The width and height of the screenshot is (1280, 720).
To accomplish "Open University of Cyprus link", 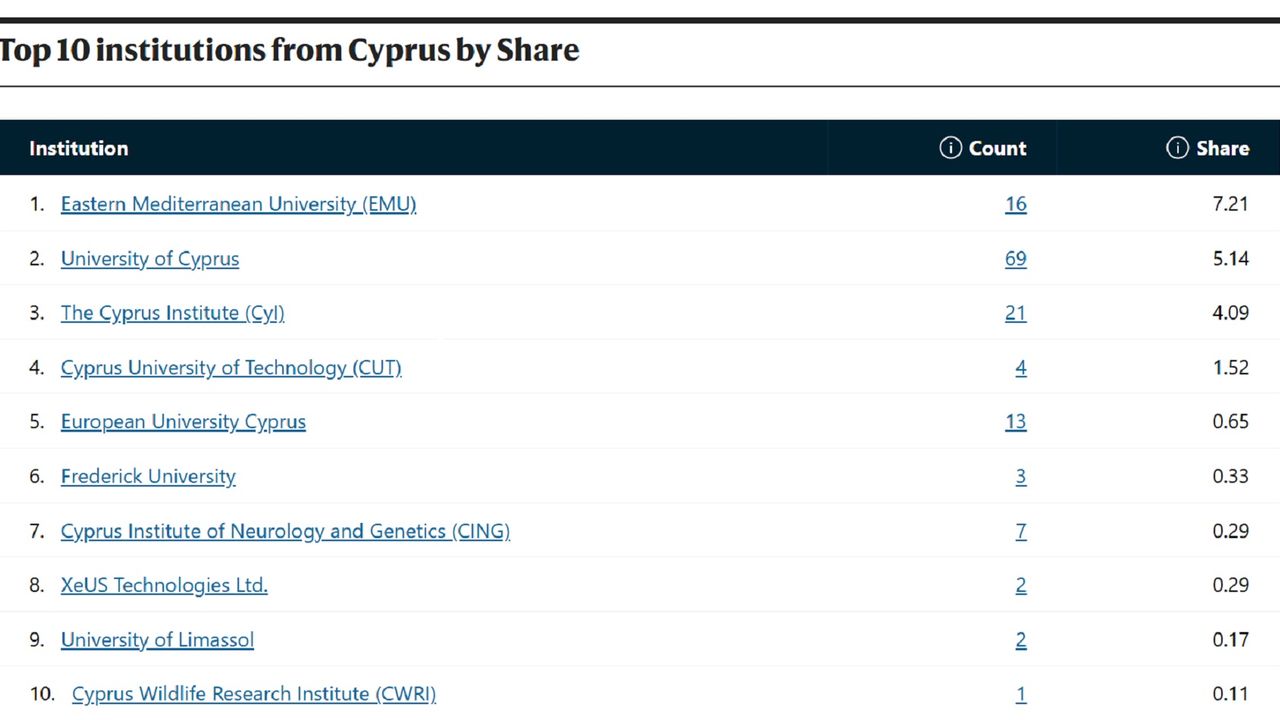I will [x=150, y=258].
